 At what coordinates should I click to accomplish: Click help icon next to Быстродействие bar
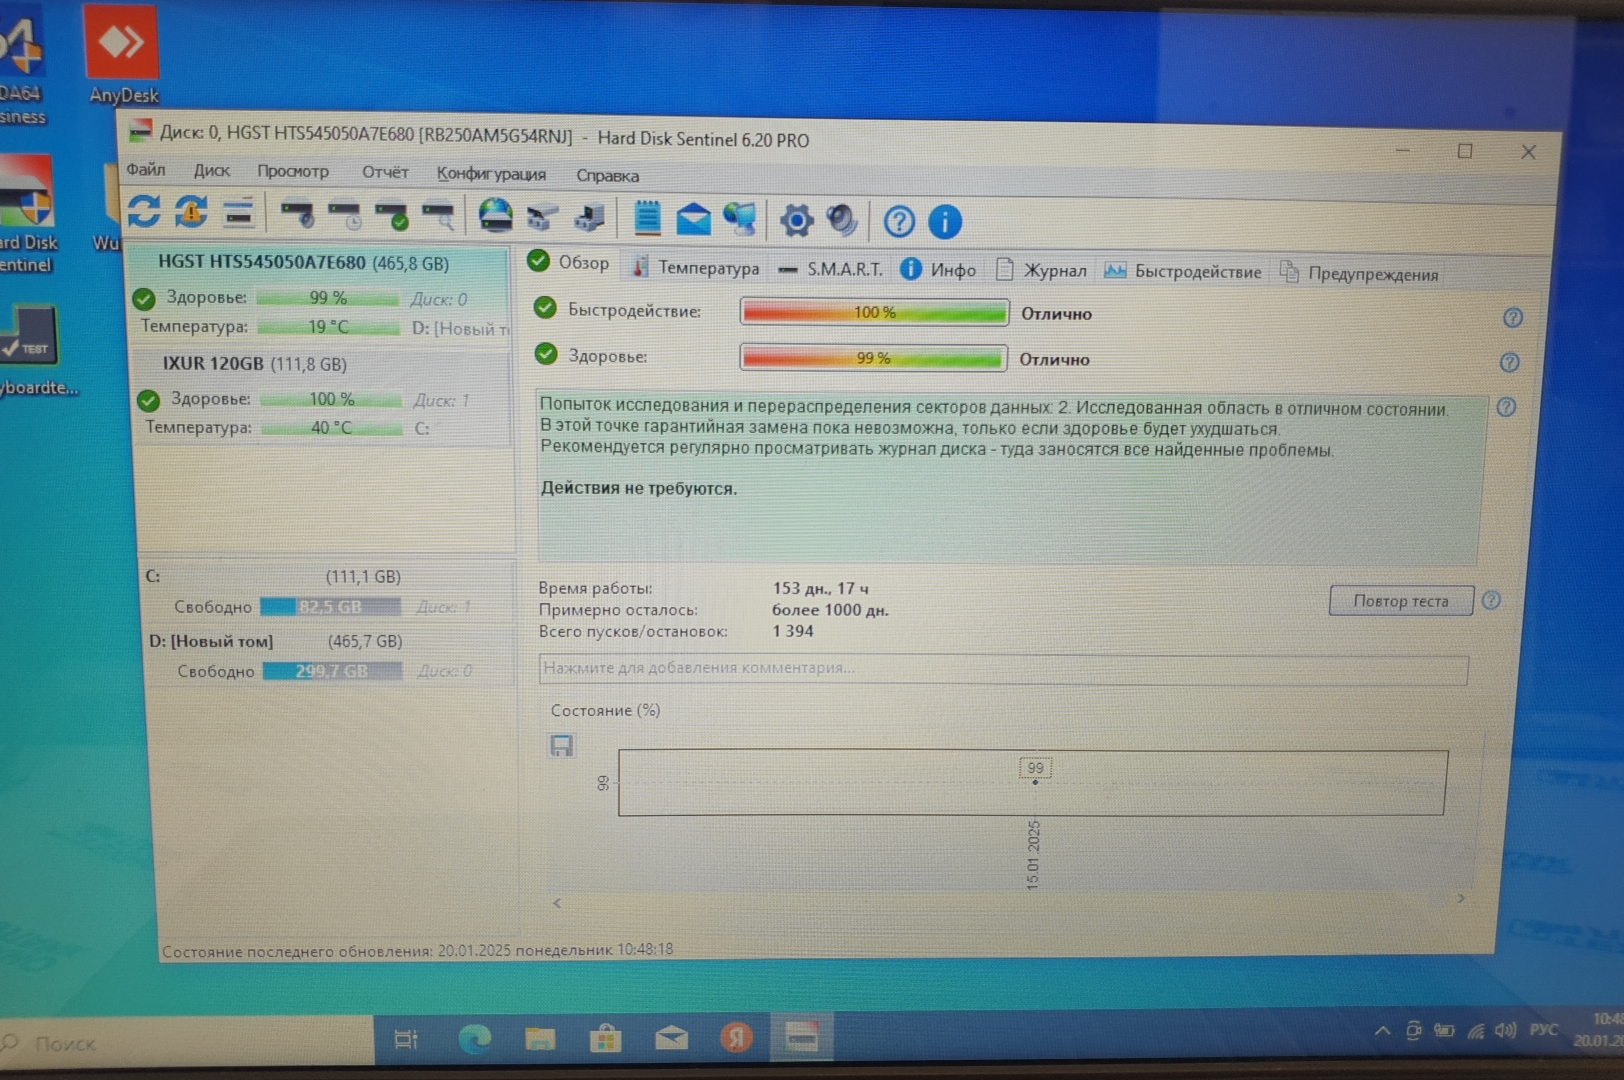(x=1513, y=318)
